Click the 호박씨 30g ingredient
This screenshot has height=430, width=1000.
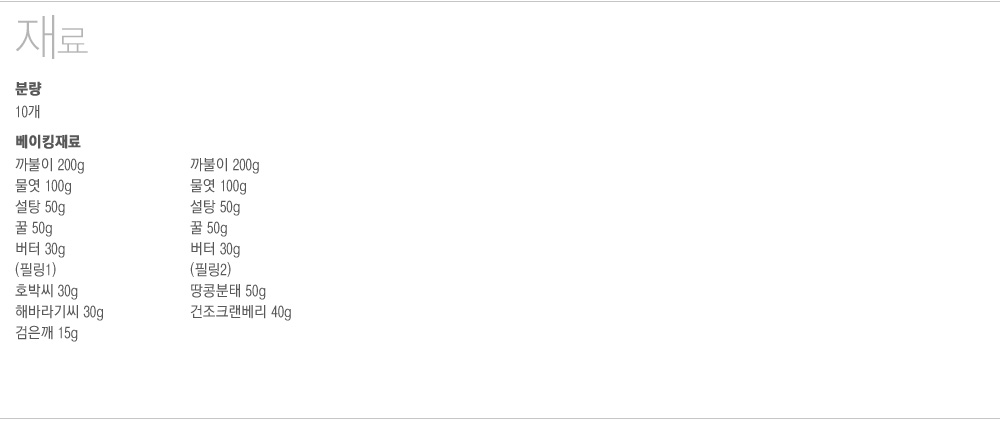[47, 291]
